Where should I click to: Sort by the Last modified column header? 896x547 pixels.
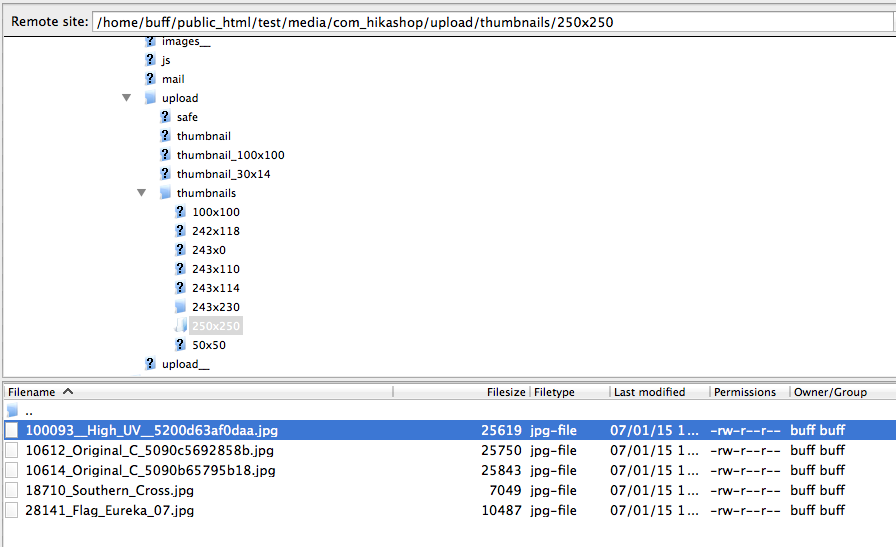[x=659, y=392]
